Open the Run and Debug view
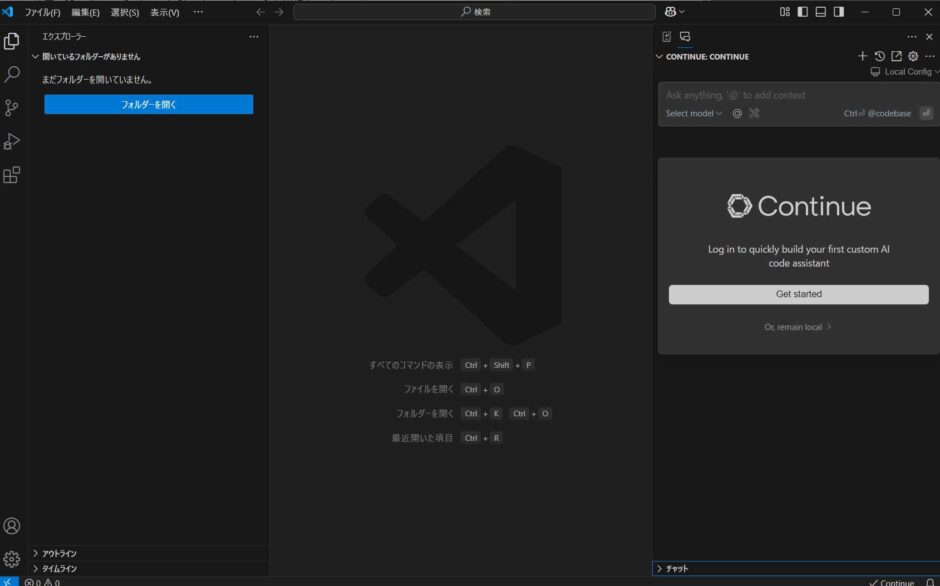Screen dimensions: 940x586 point(12,139)
